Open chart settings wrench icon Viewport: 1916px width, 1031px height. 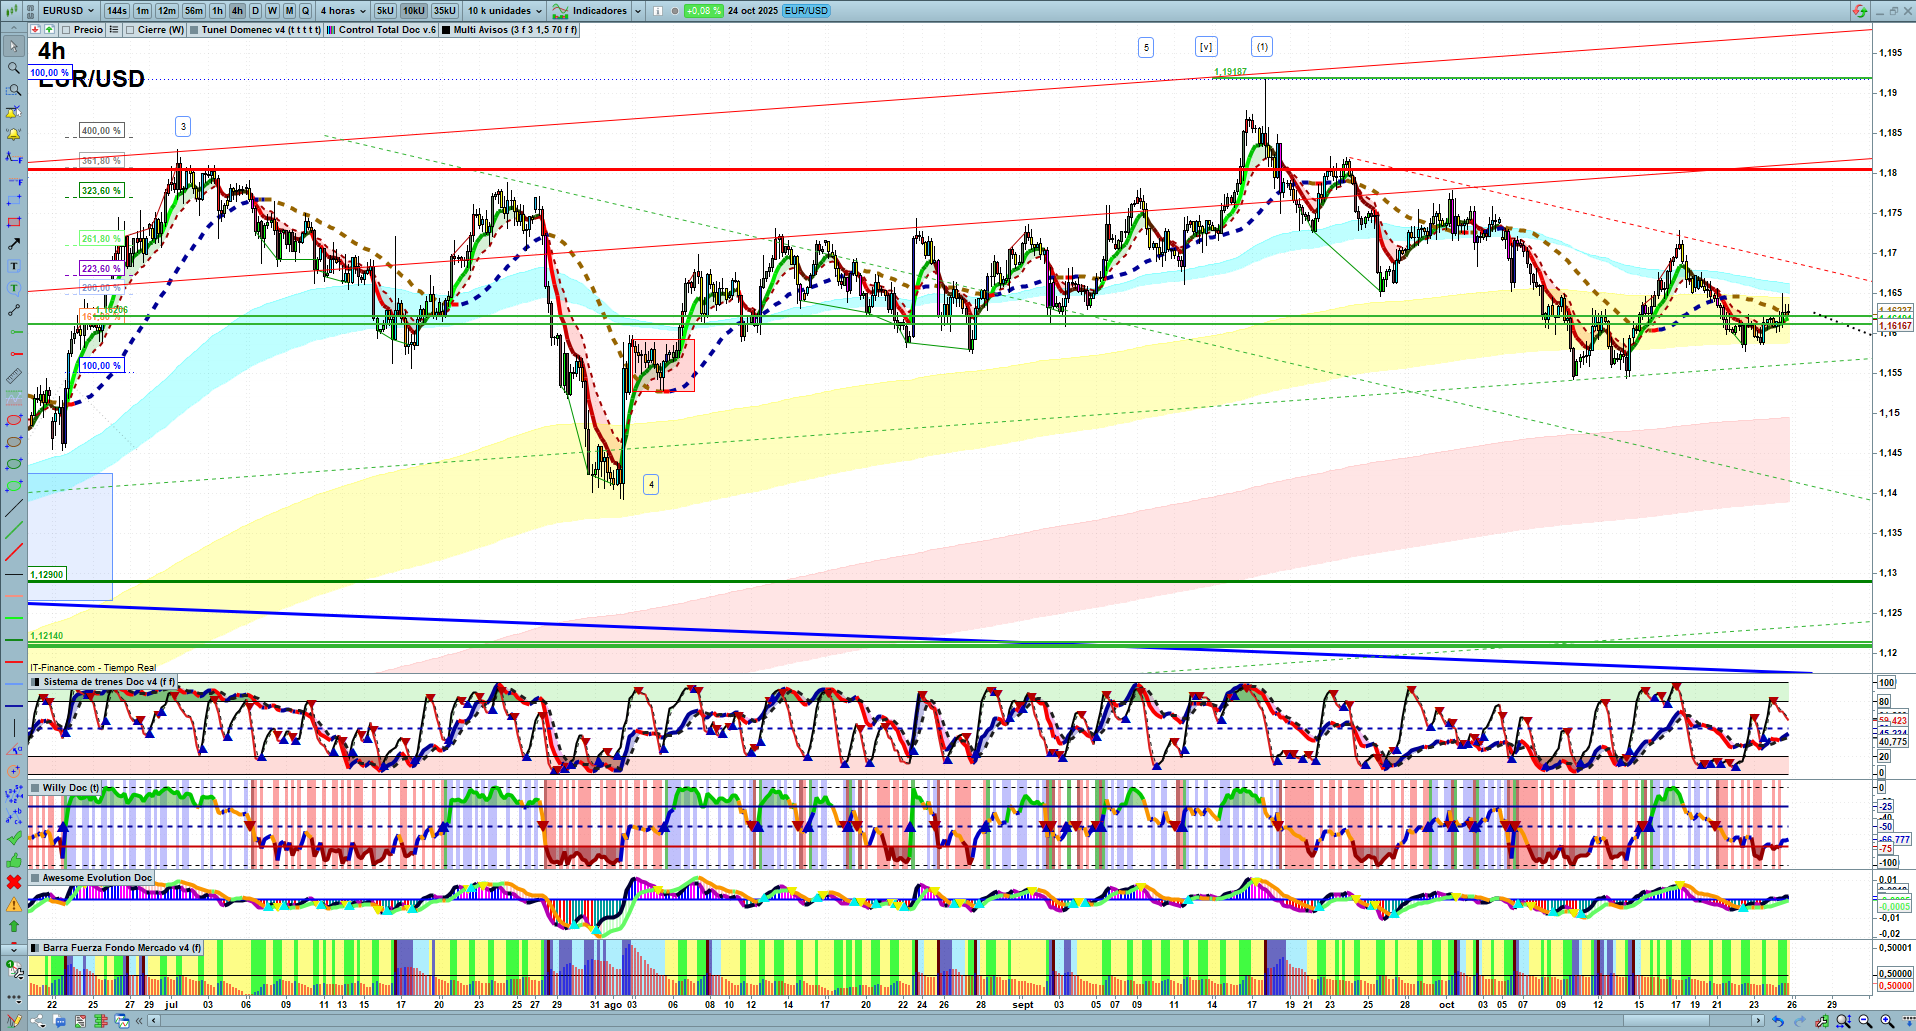coord(1822,1021)
